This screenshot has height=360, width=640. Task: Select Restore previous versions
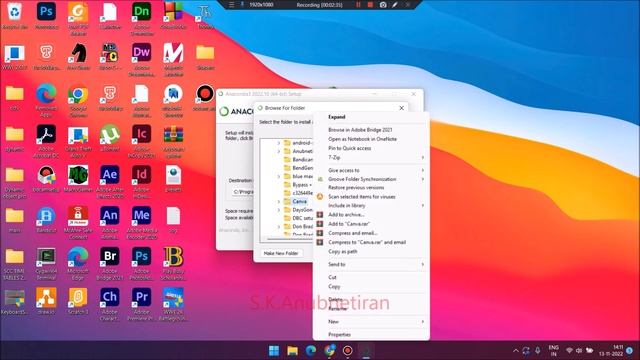coord(371,188)
